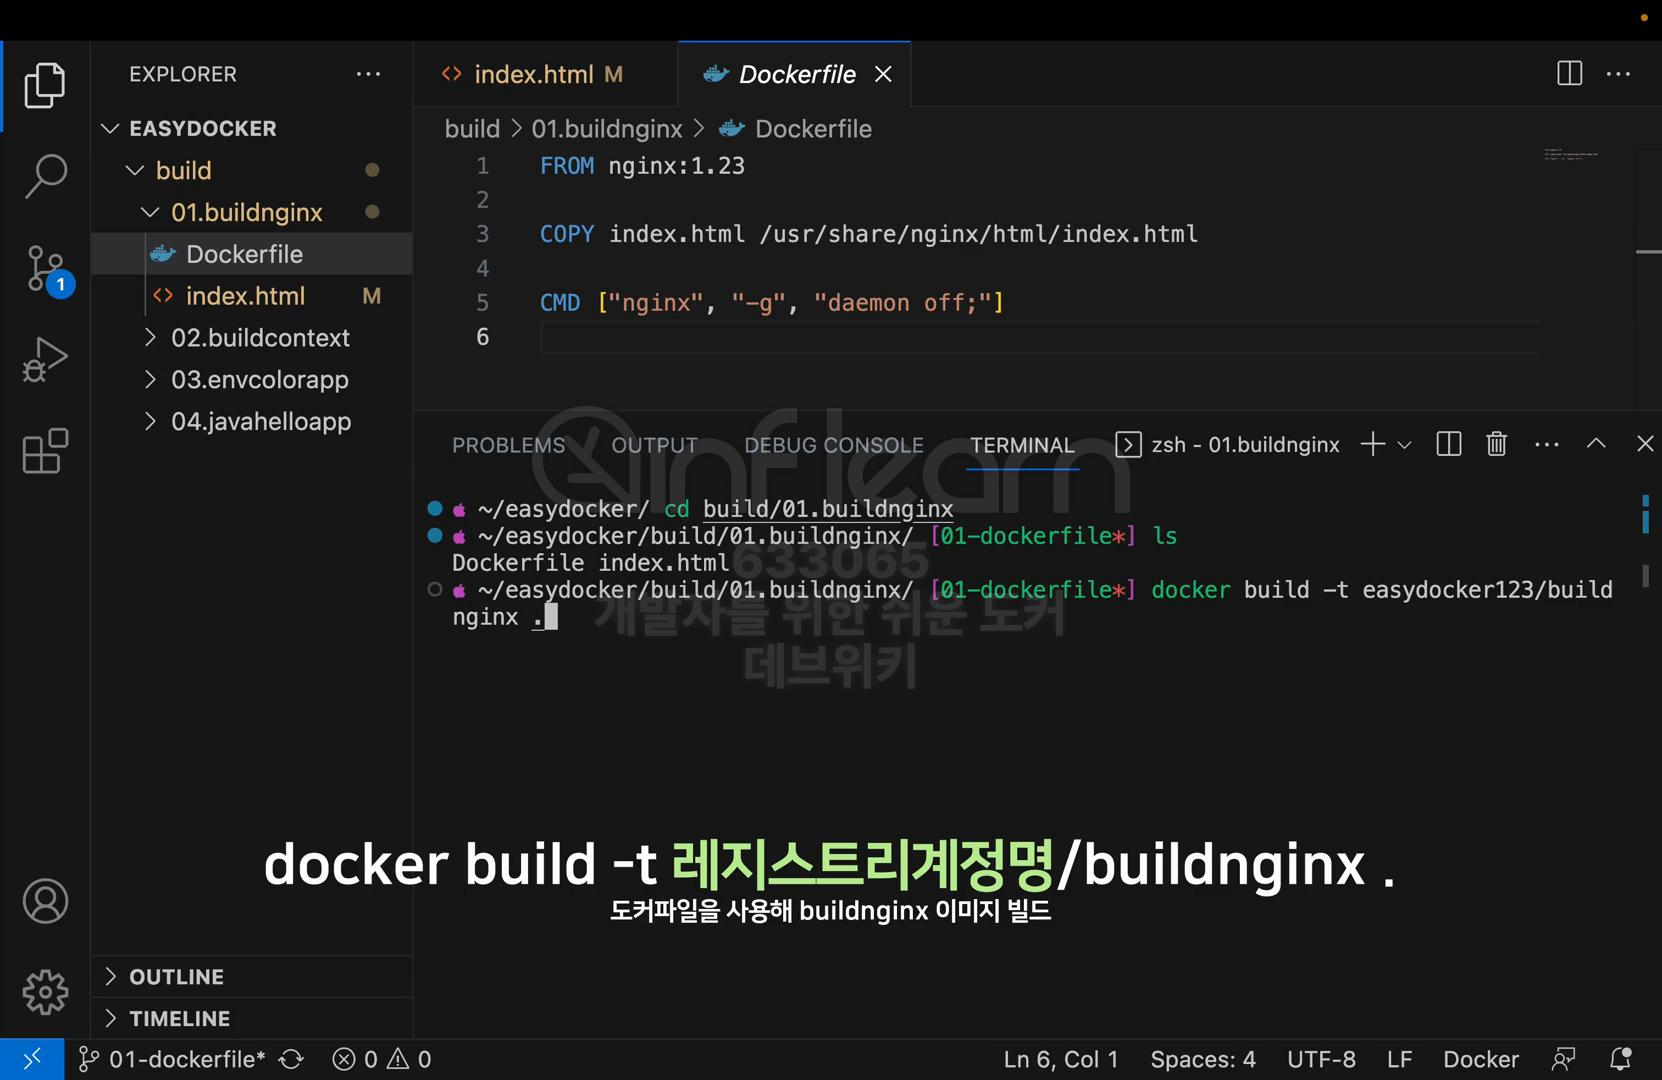Open errors and warnings count
Screen dimensions: 1662x1080
[x=382, y=1059]
